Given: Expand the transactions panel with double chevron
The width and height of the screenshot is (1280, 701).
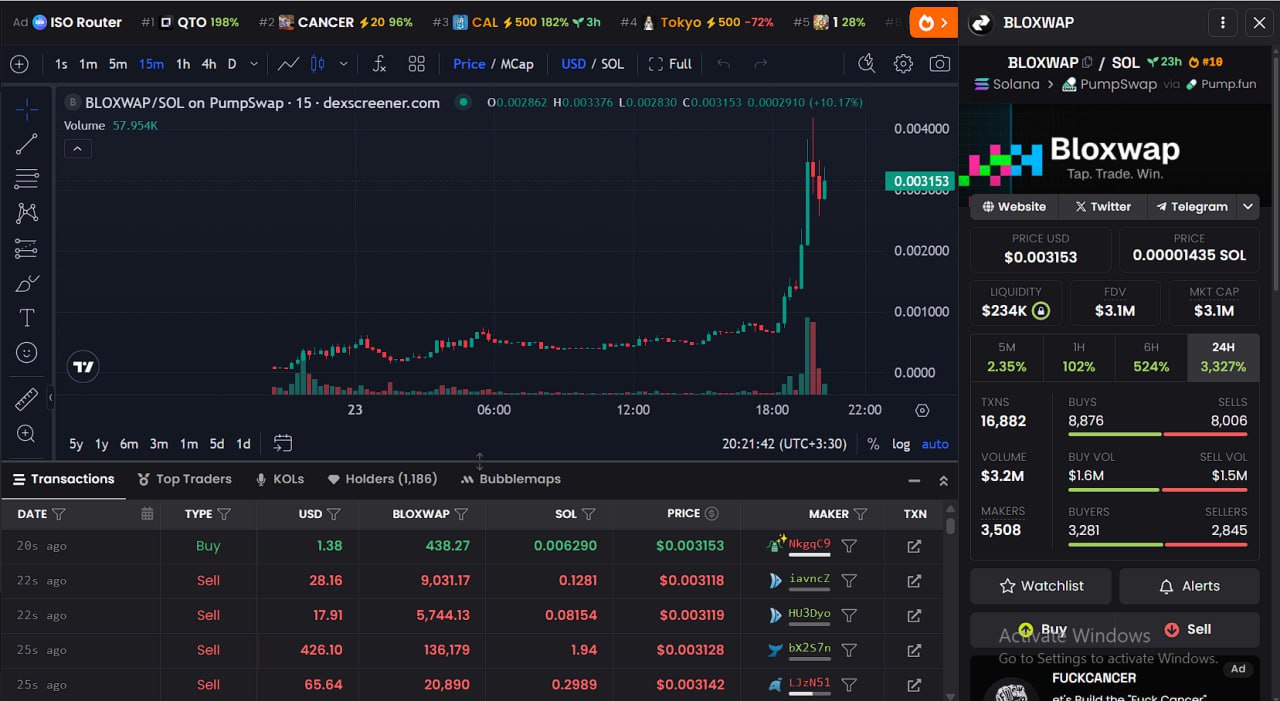Looking at the screenshot, I should 943,481.
